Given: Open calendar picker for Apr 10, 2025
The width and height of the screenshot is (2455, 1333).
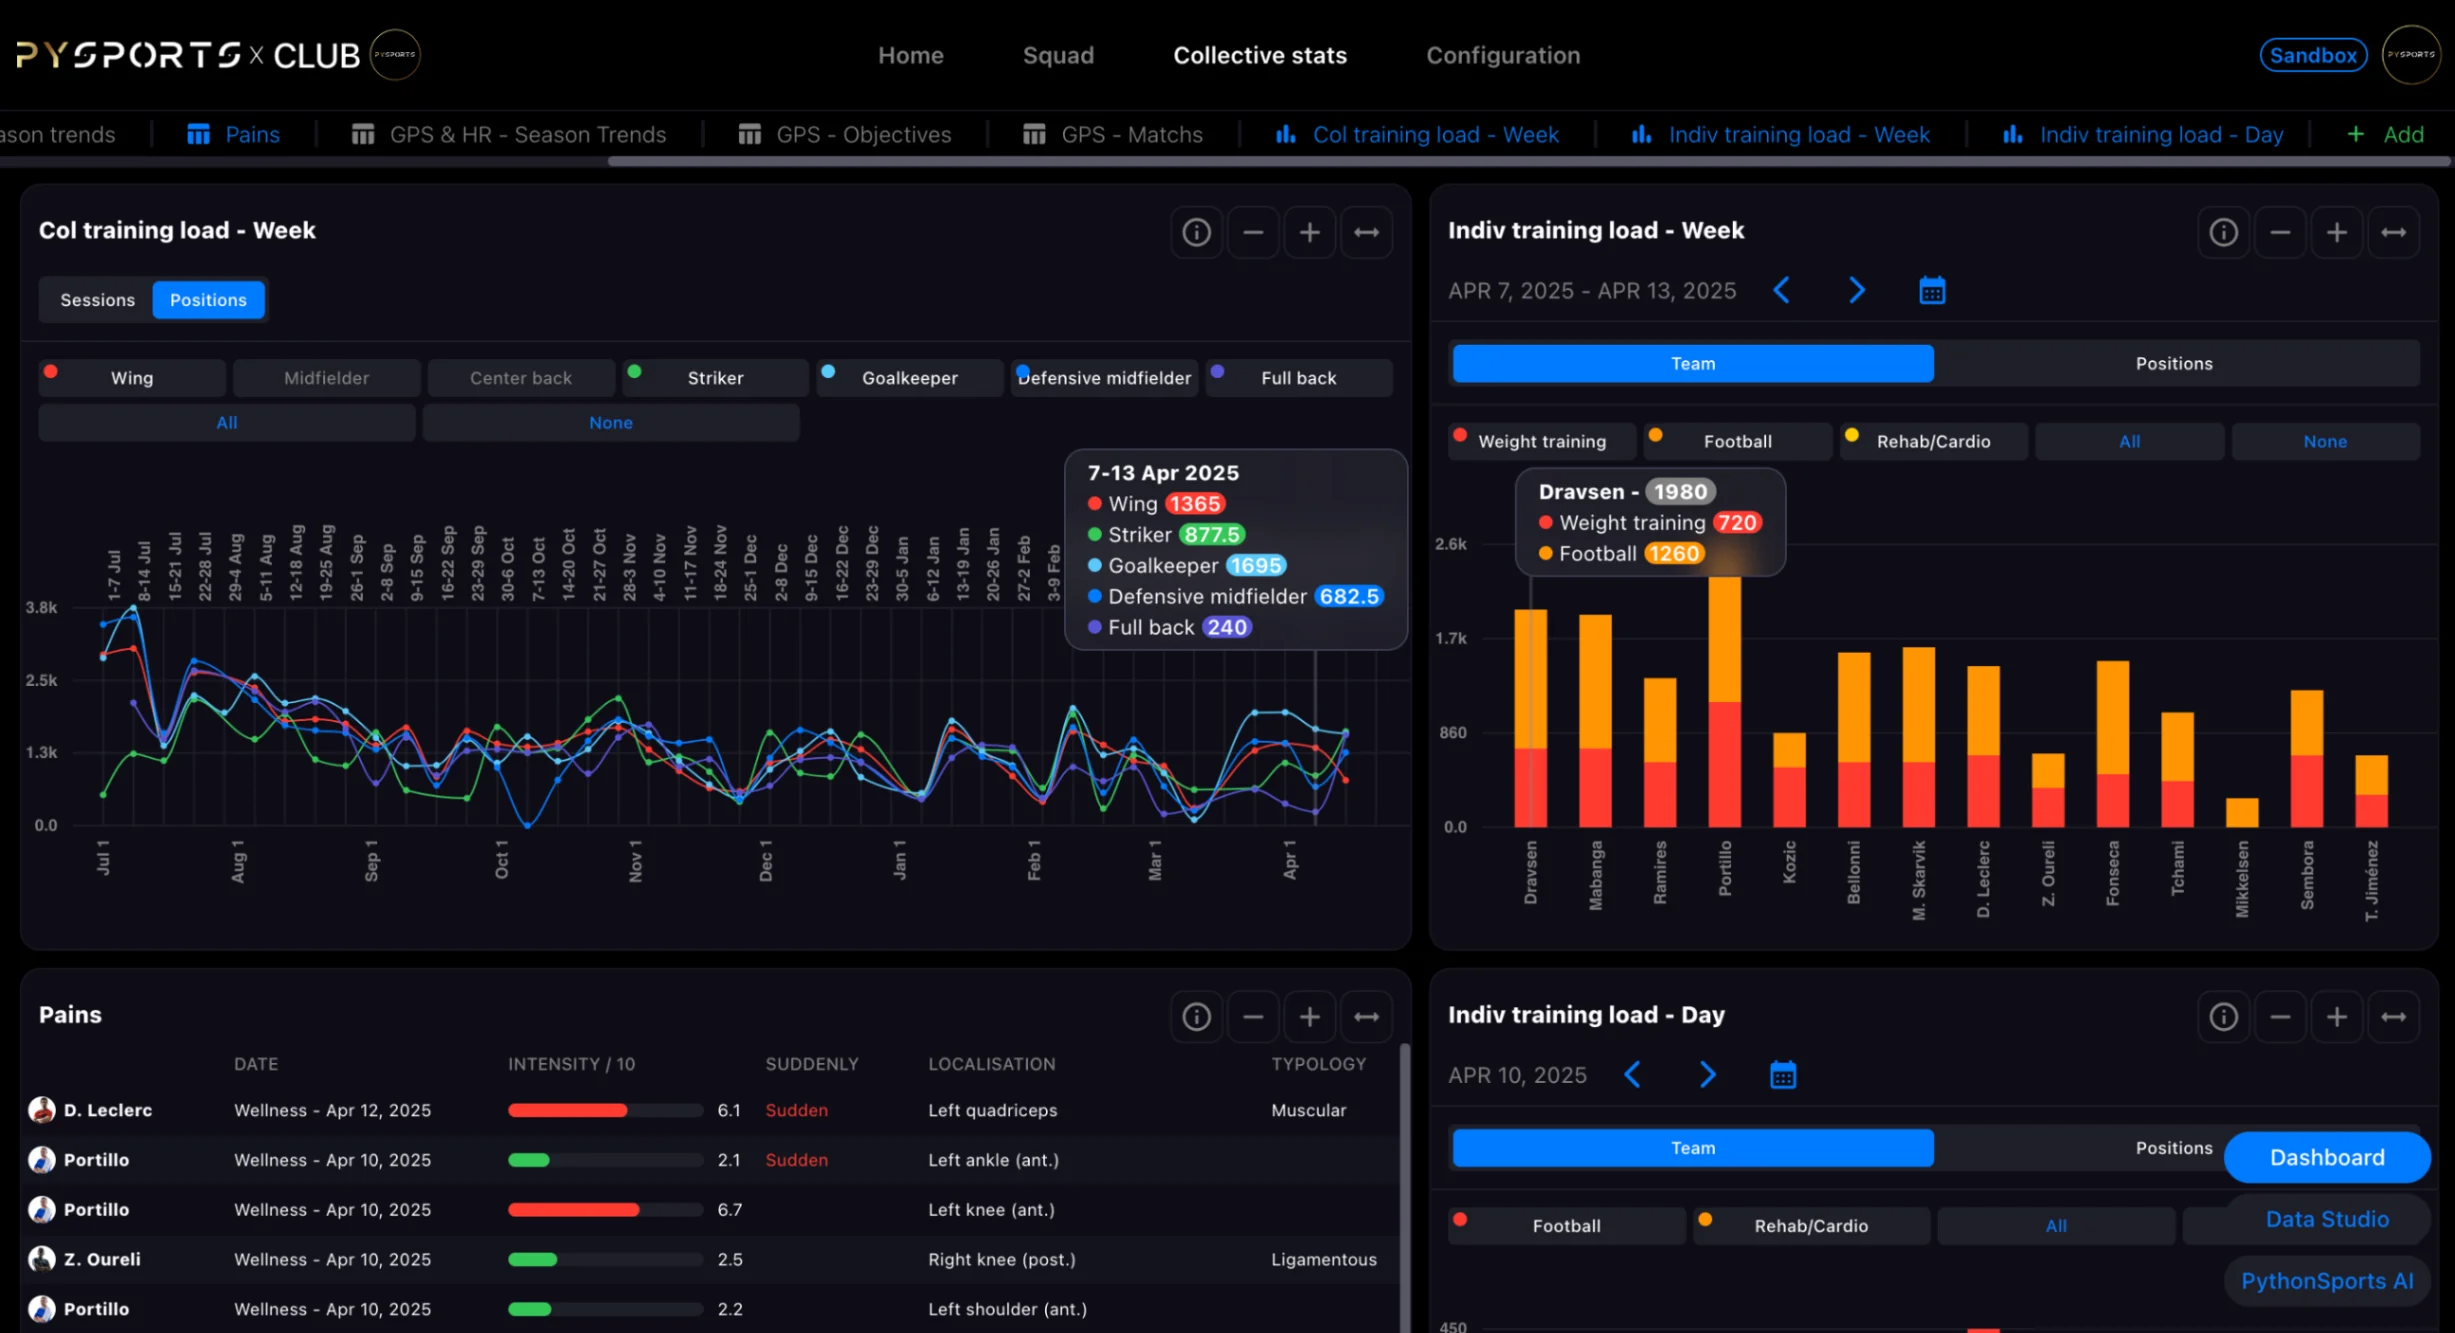Looking at the screenshot, I should tap(1783, 1075).
